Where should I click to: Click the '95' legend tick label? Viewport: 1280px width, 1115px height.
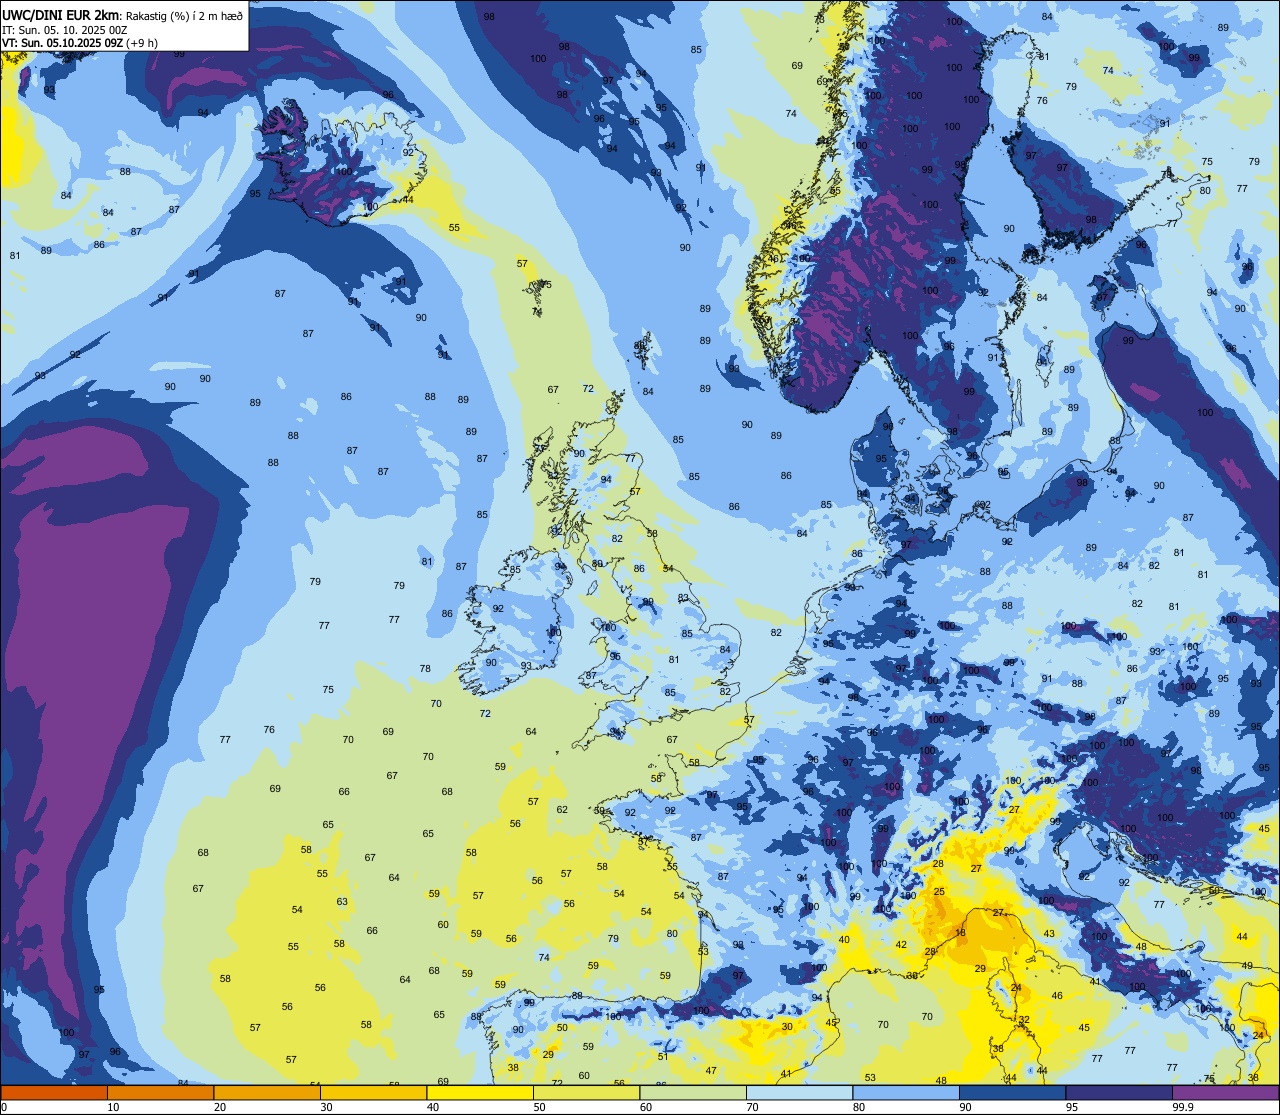coord(1072,1107)
